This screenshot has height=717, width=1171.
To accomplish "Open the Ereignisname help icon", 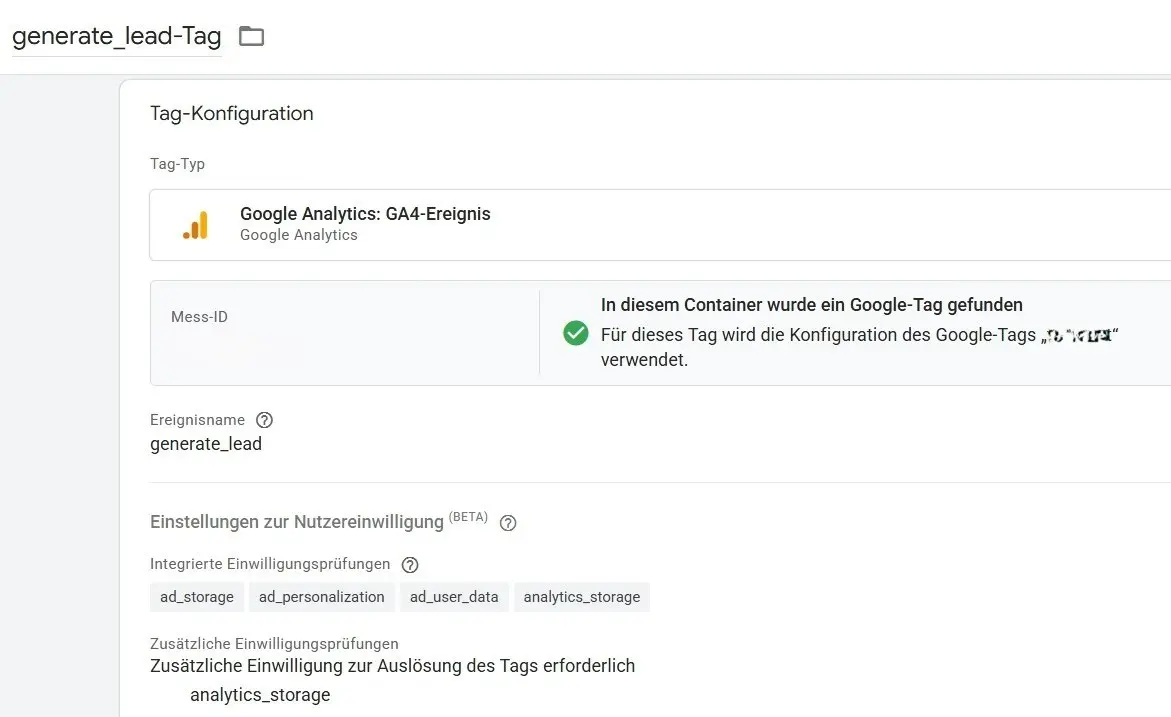I will (x=263, y=420).
